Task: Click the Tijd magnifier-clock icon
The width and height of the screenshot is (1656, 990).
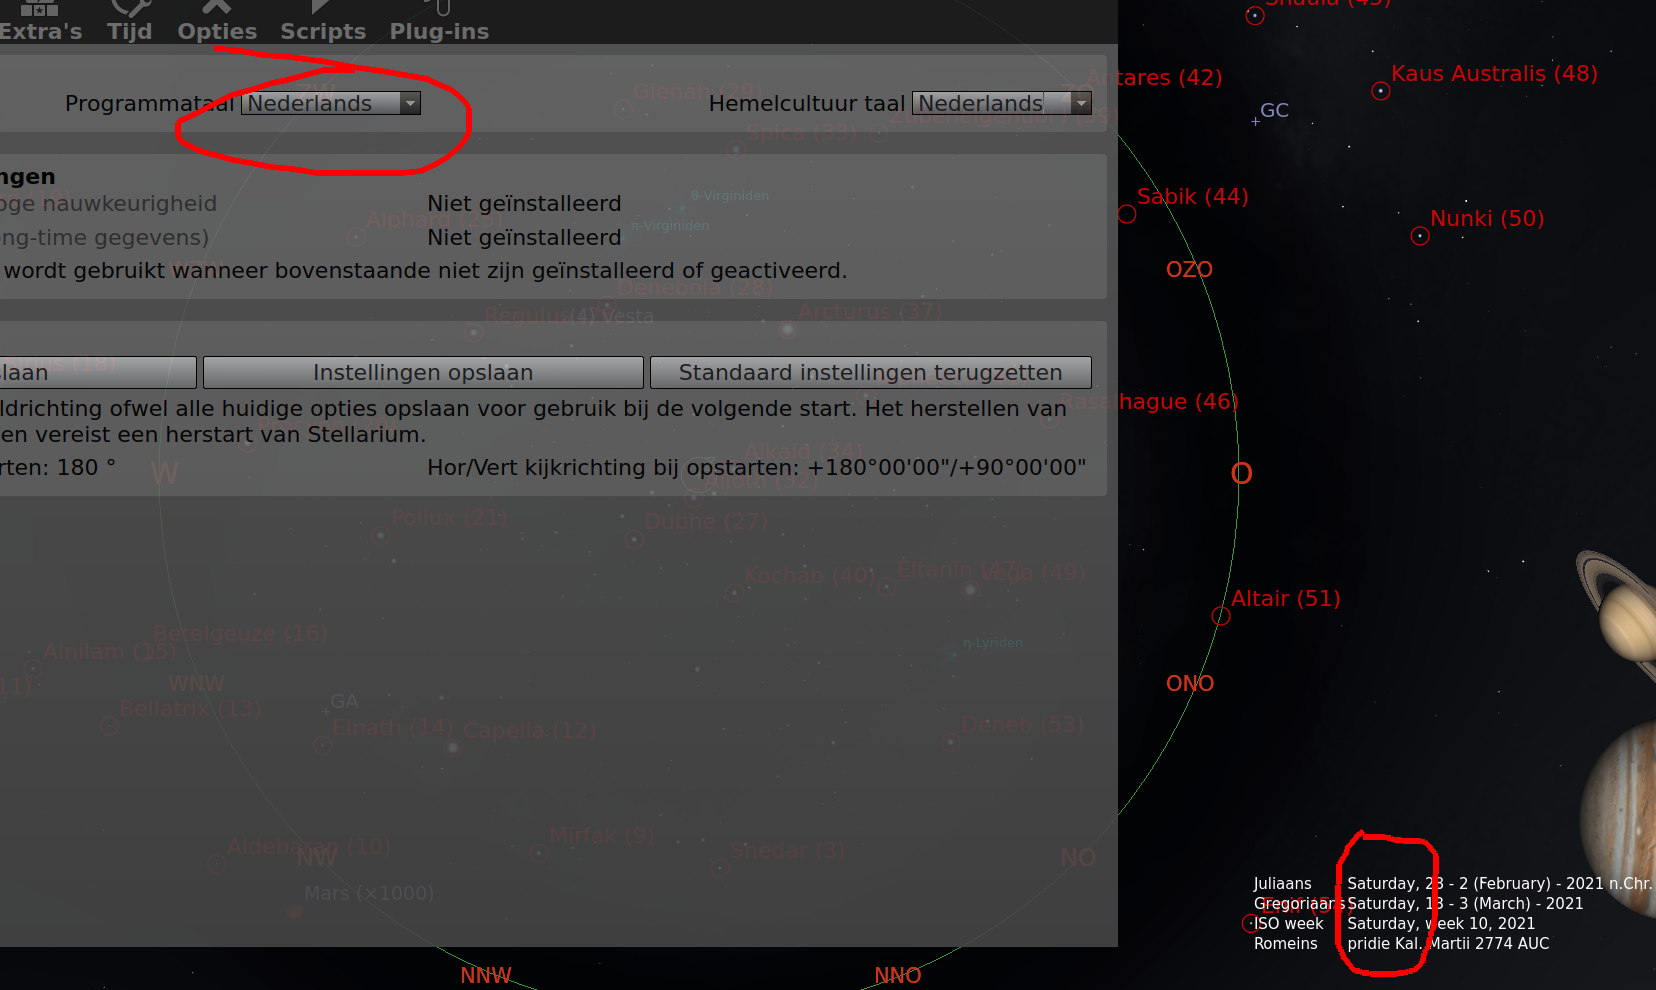Action: 130,8
